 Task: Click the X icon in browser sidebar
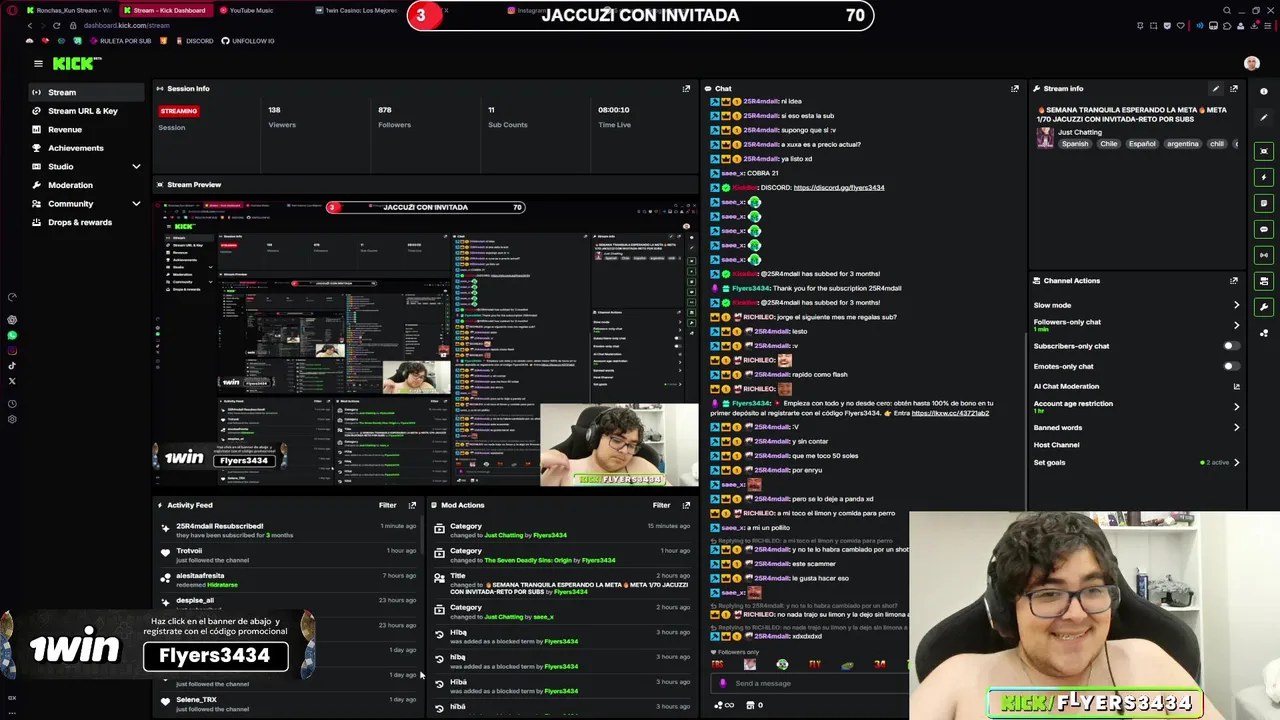[x=12, y=381]
